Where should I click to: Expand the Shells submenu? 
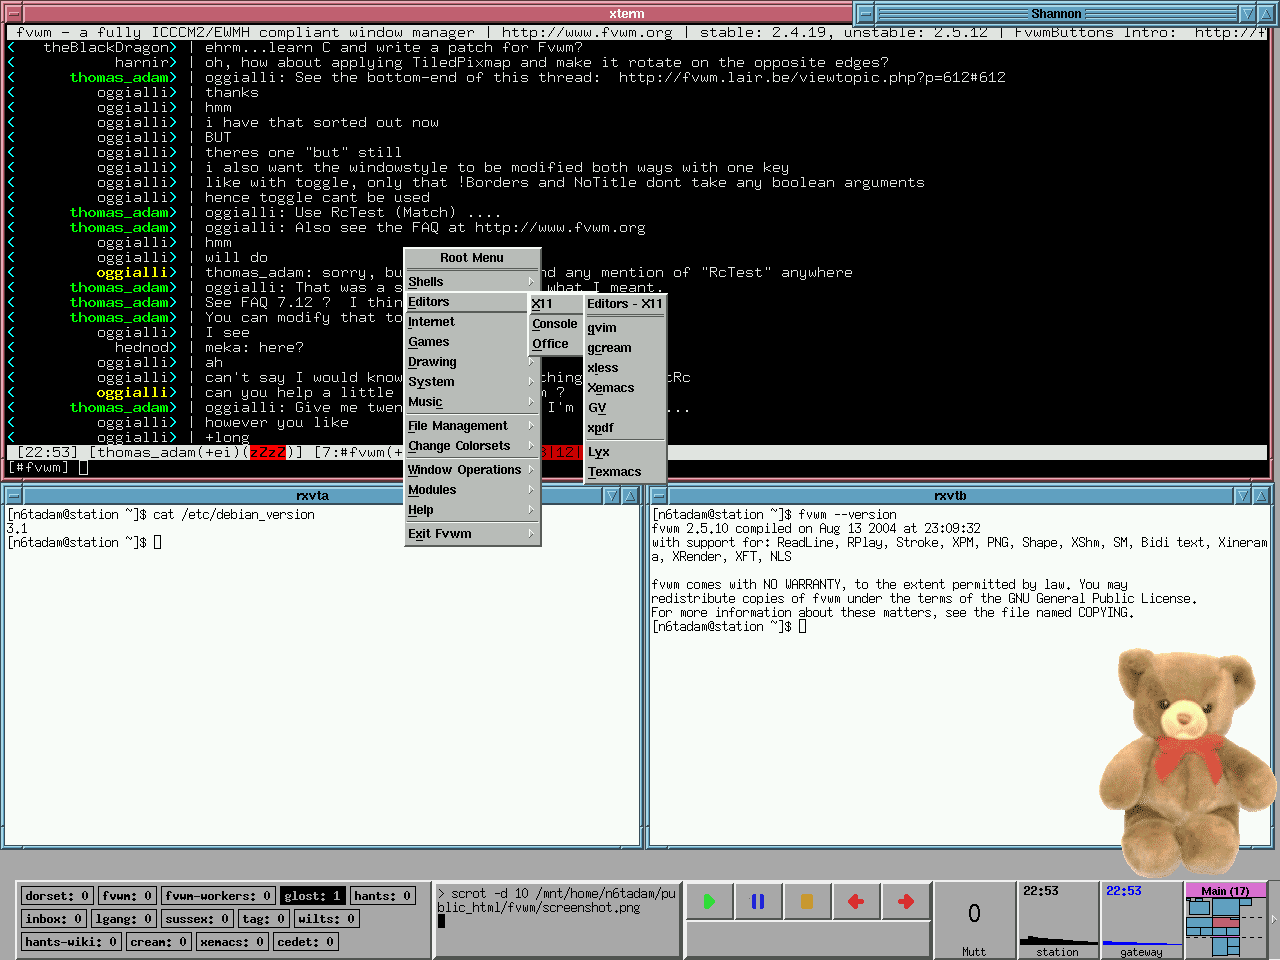[x=472, y=282]
